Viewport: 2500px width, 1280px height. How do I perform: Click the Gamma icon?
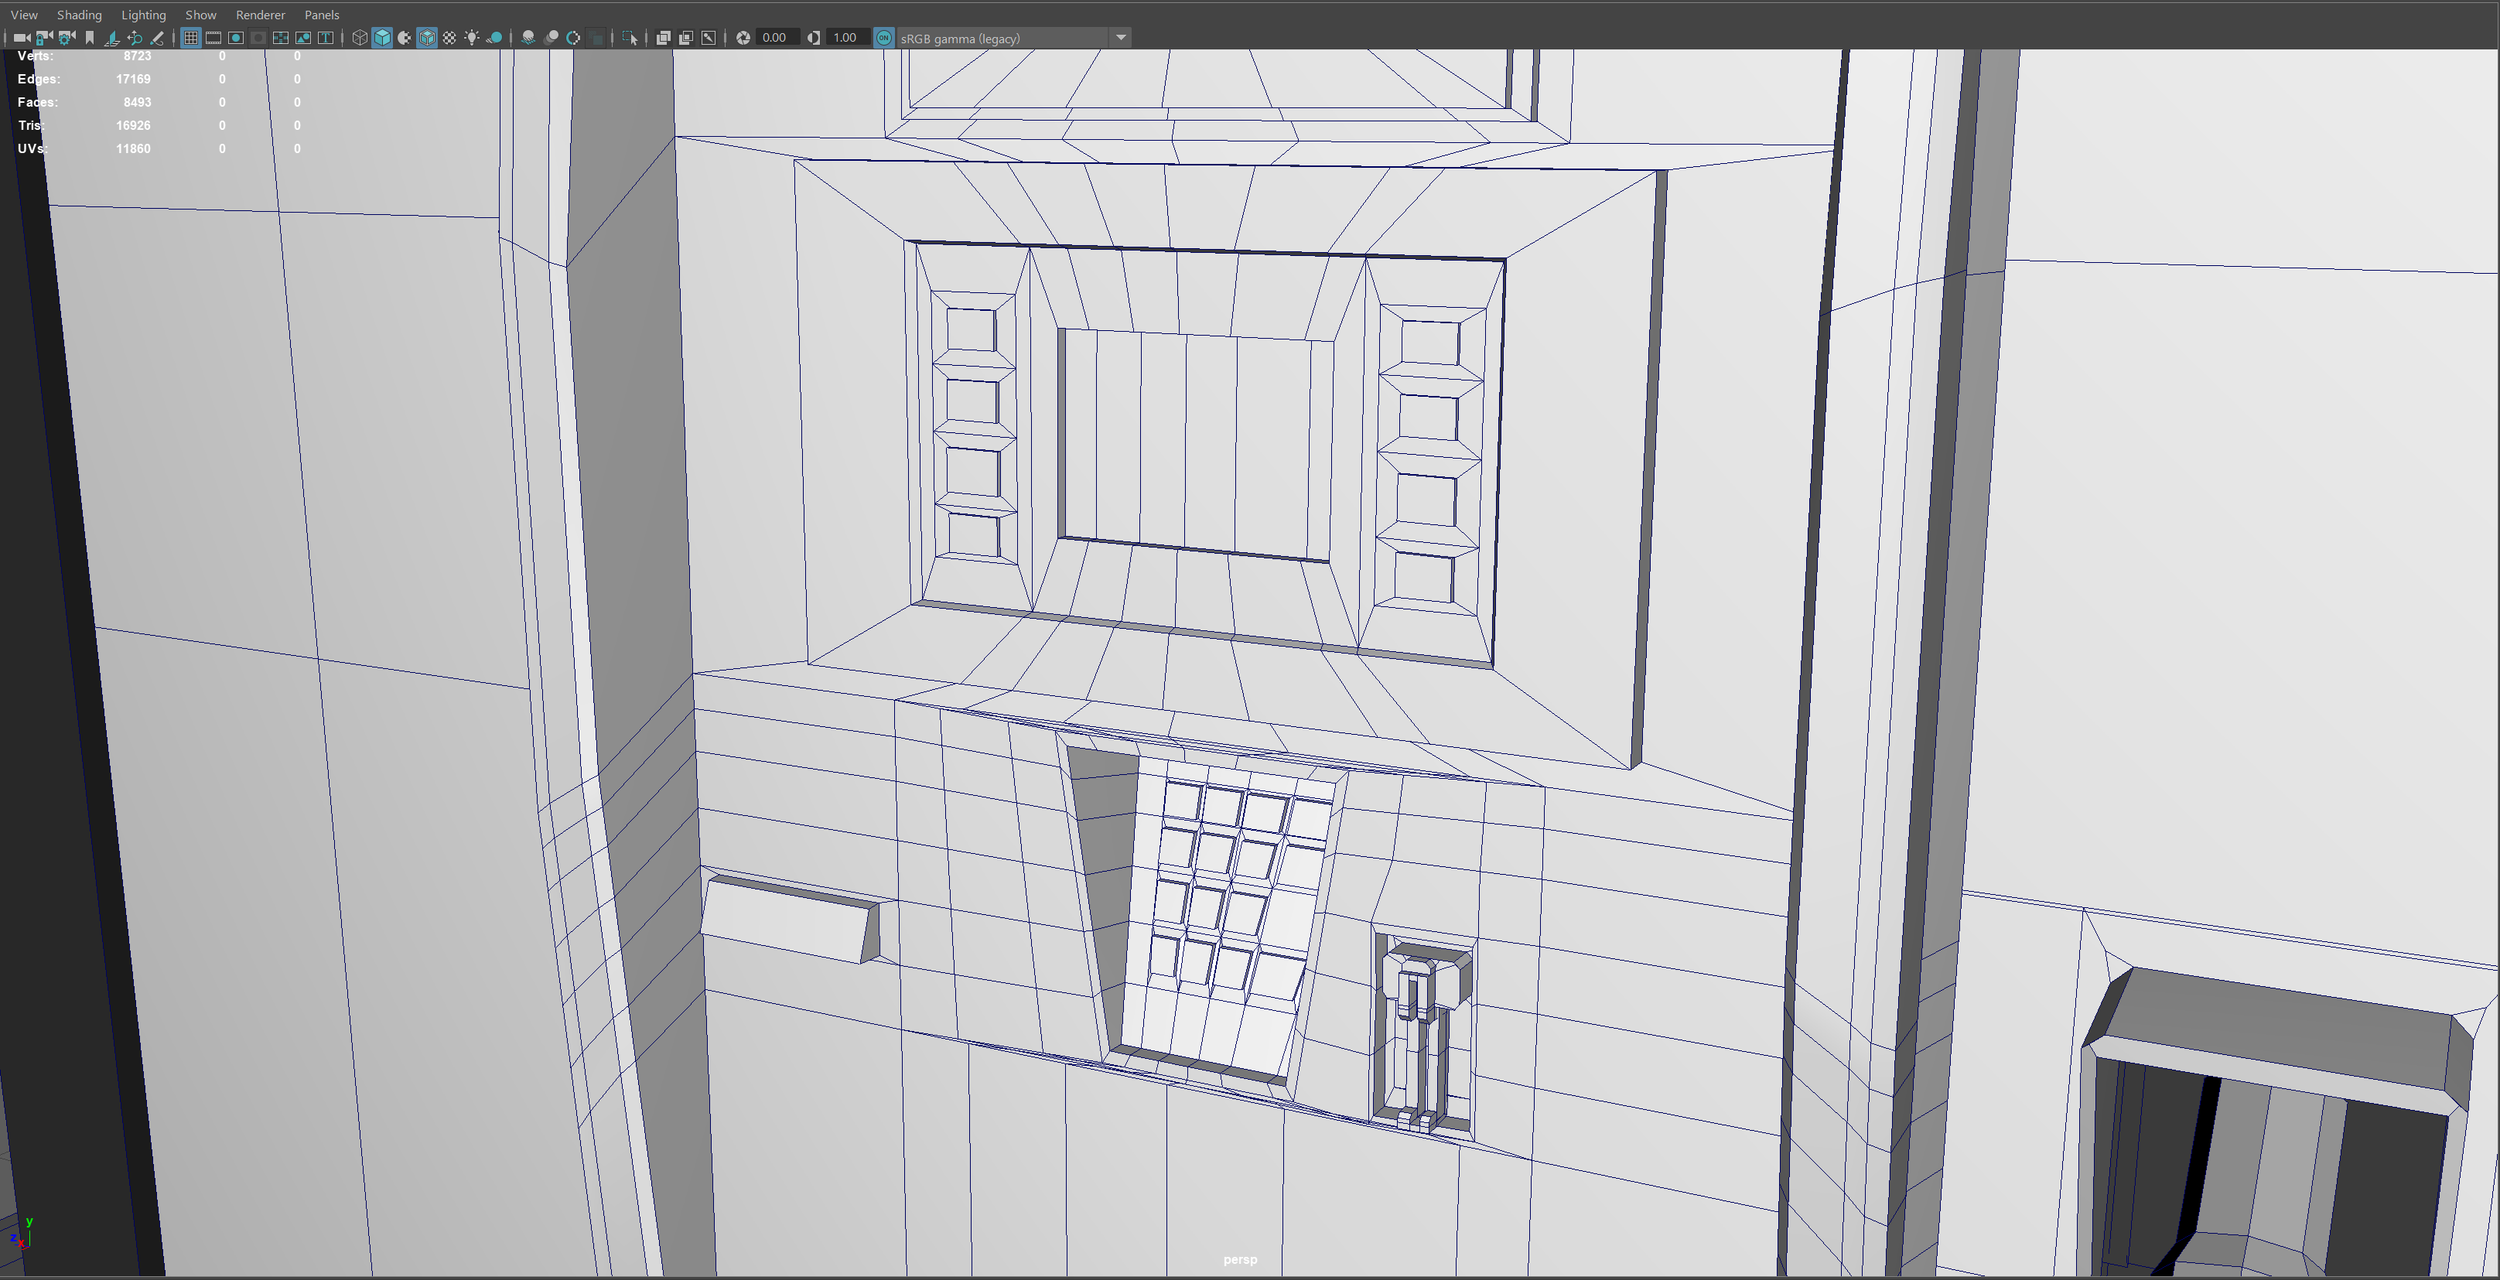[814, 38]
